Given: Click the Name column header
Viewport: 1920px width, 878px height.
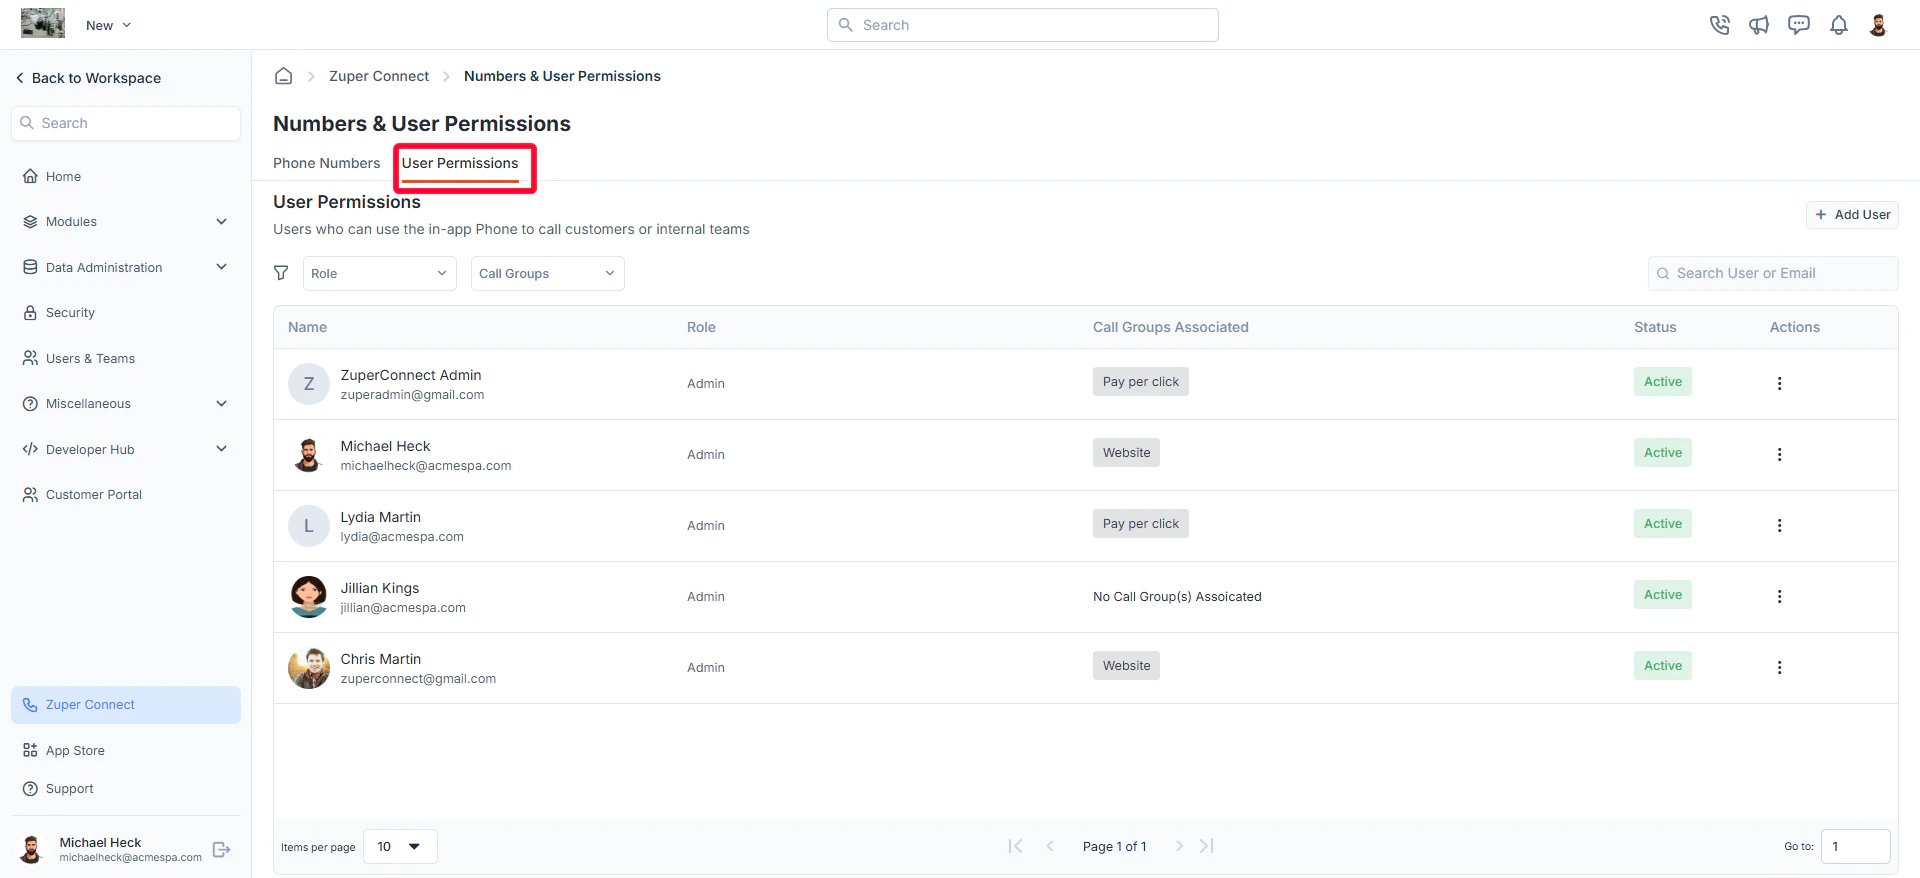Looking at the screenshot, I should tap(308, 327).
